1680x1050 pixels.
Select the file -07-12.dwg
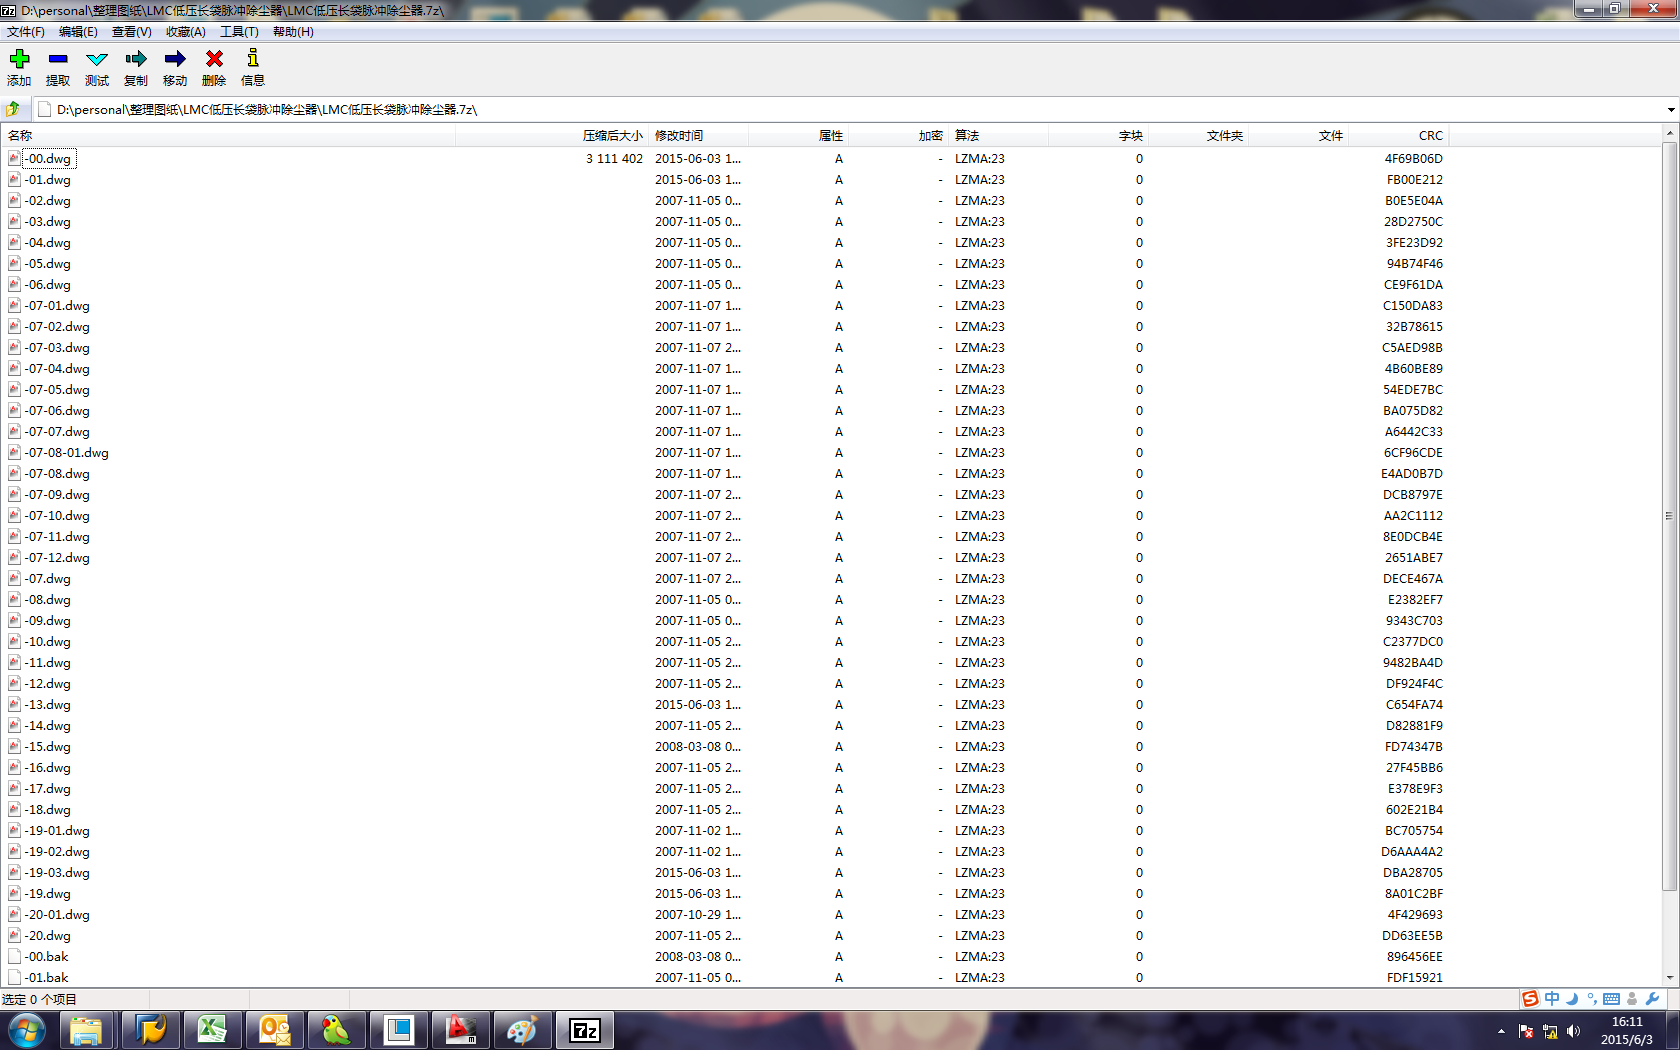tap(58, 558)
